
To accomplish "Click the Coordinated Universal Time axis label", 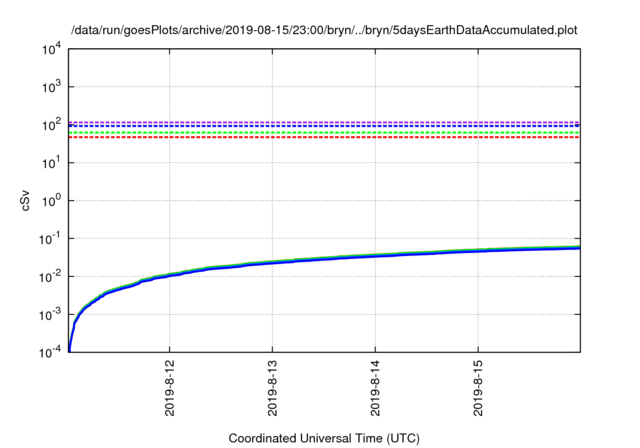I will (x=324, y=438).
